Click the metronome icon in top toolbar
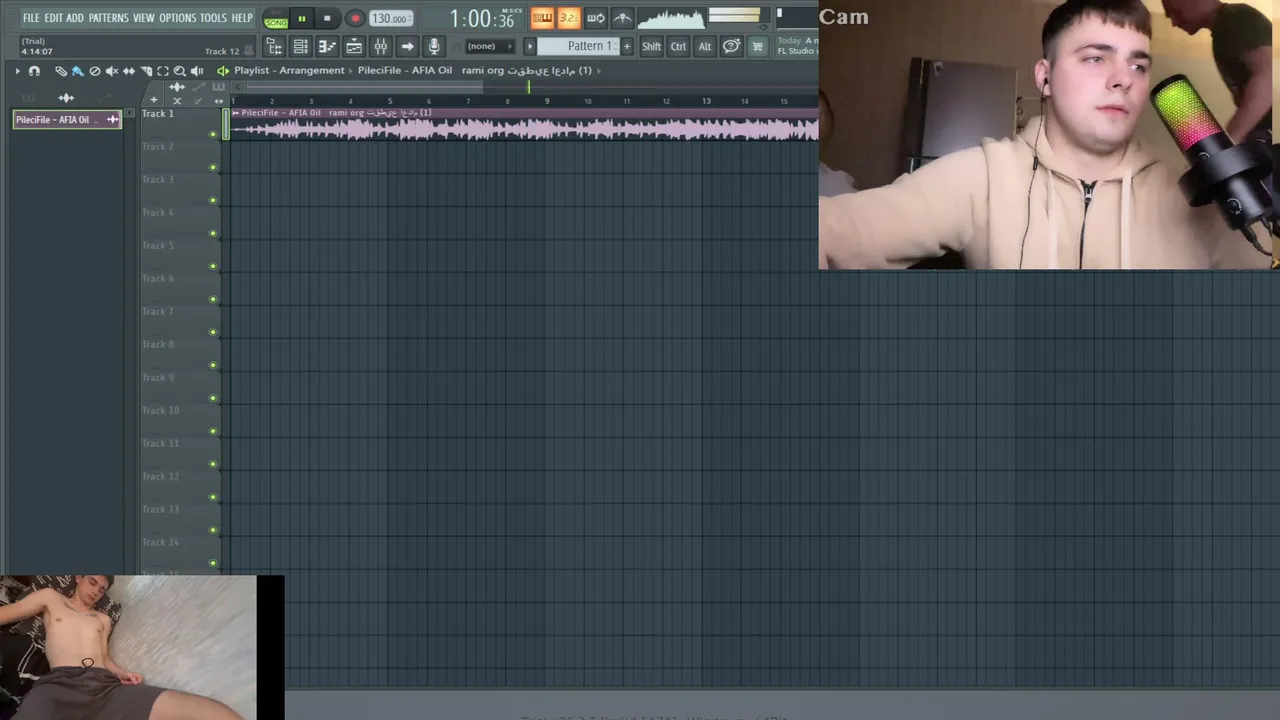This screenshot has width=1280, height=720. pos(622,18)
